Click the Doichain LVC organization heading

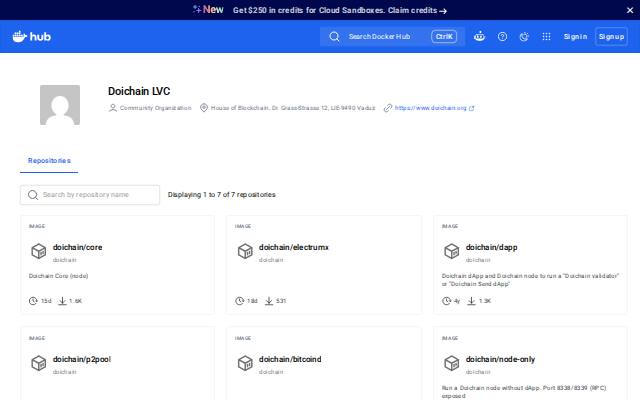tap(139, 91)
